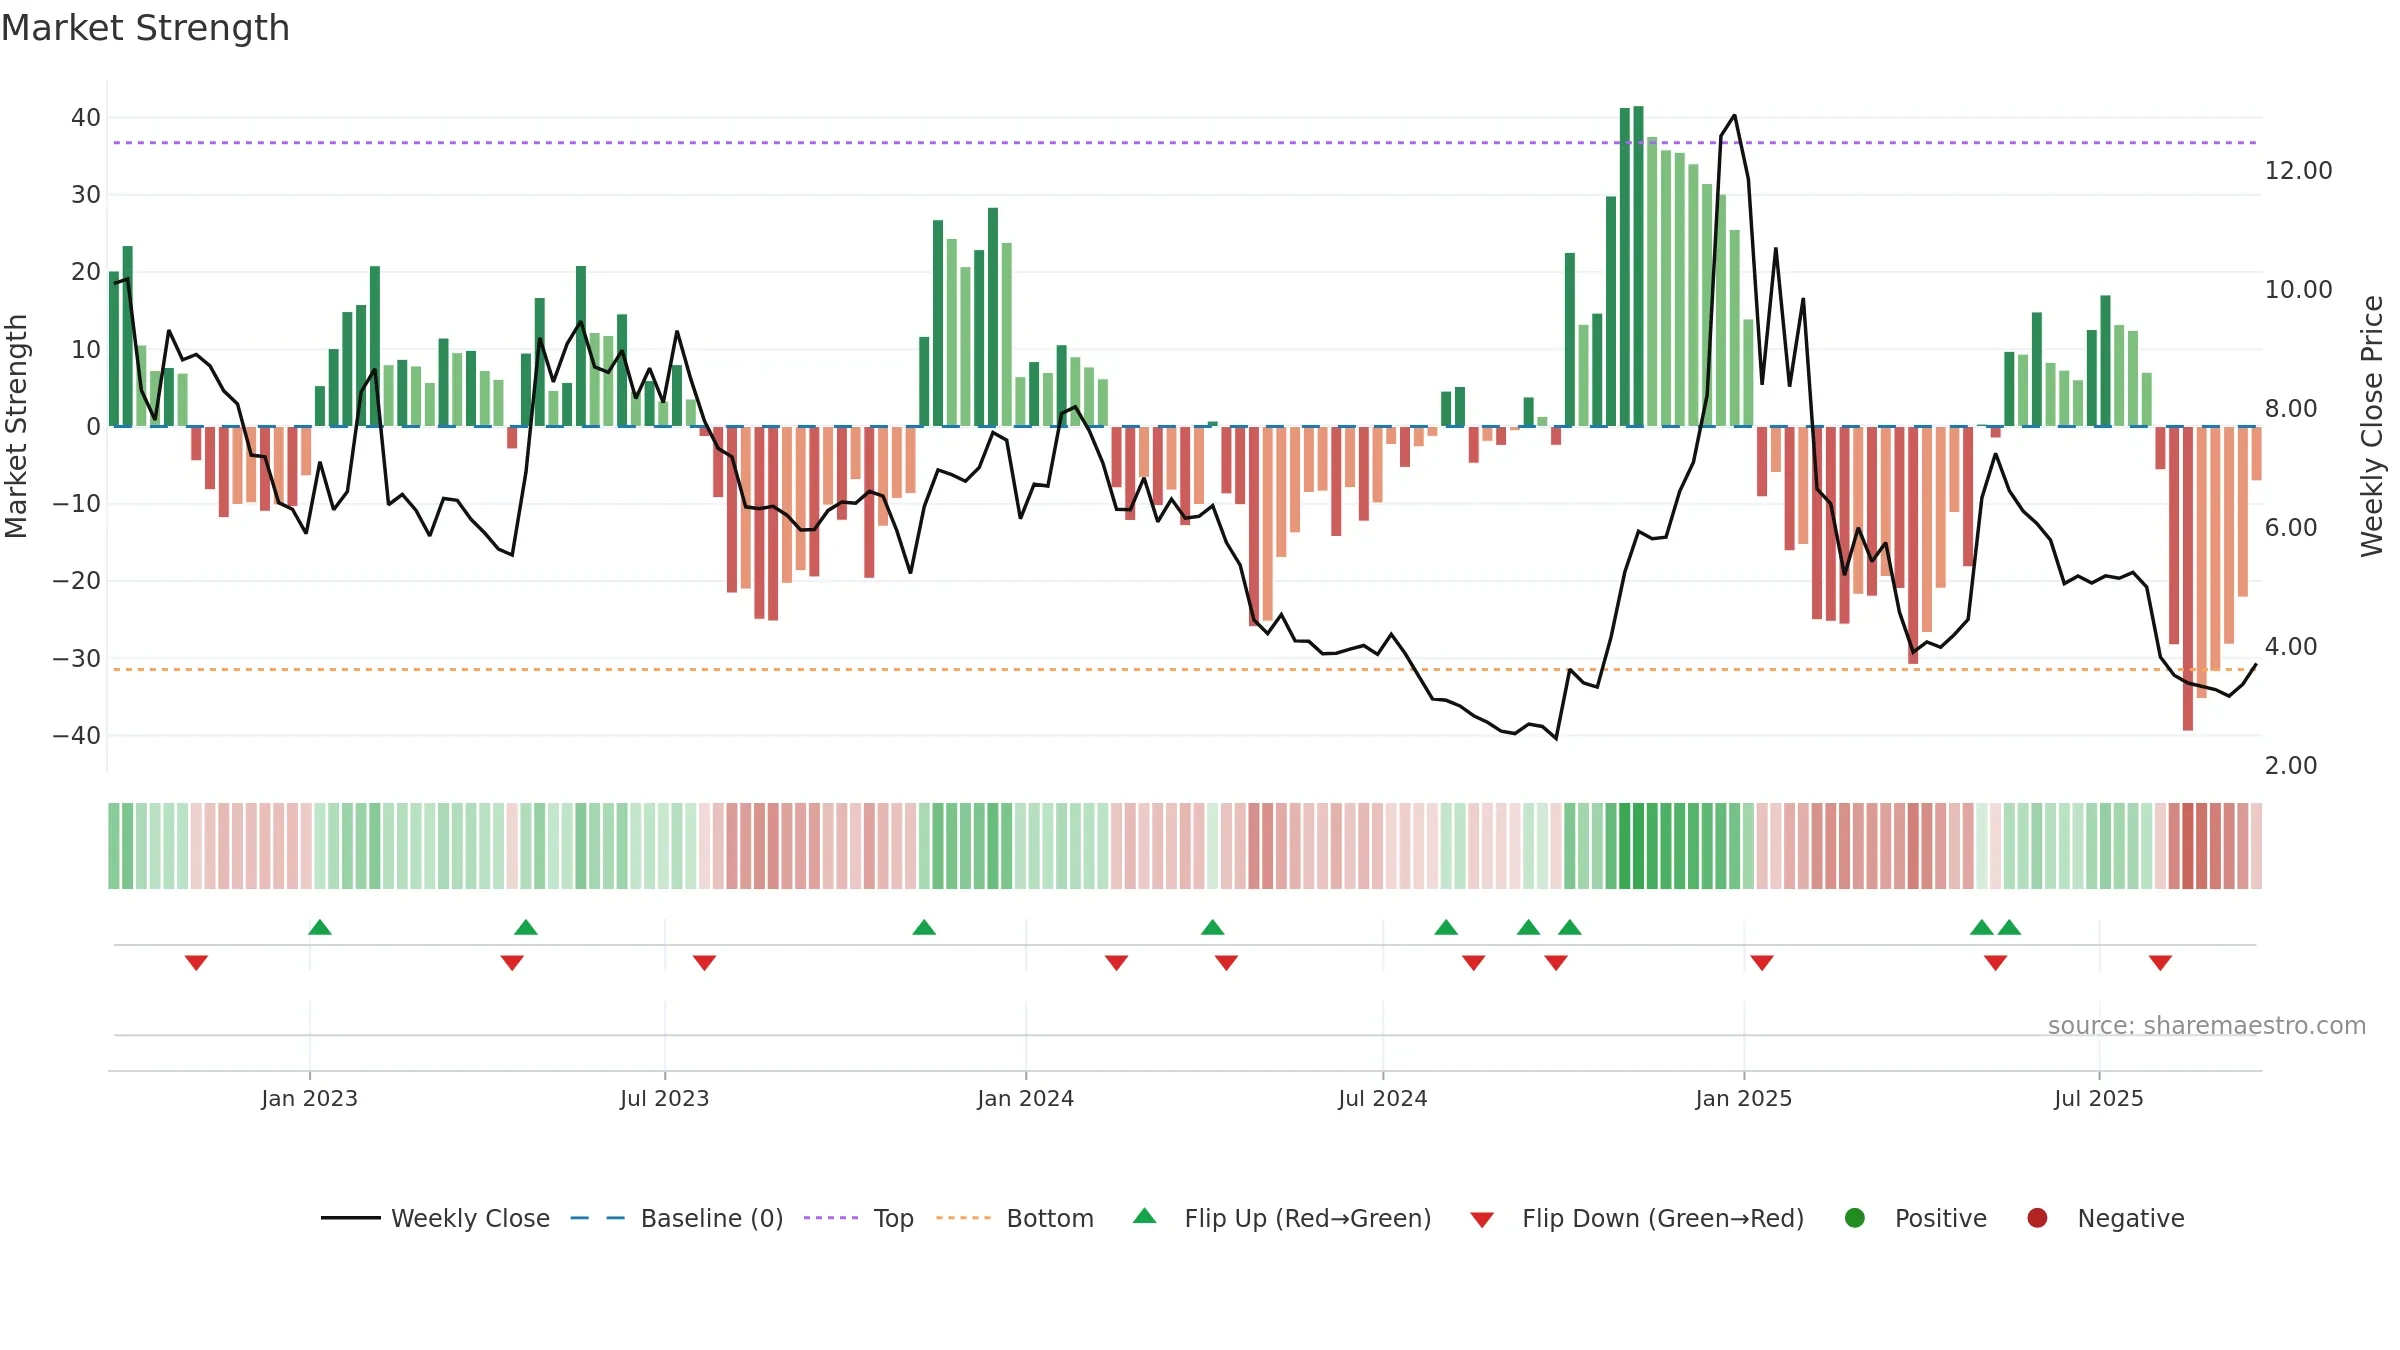Click the source: sharemaestro.com text
Image resolution: width=2400 pixels, height=1350 pixels.
coord(2207,1025)
